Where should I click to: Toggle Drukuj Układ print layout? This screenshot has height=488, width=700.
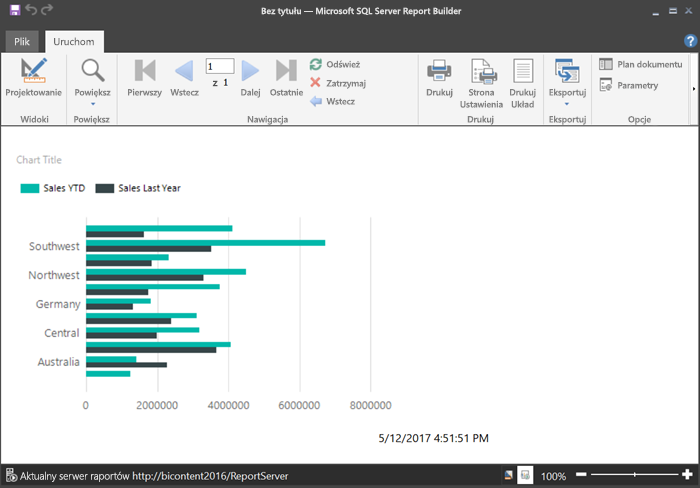(x=523, y=83)
